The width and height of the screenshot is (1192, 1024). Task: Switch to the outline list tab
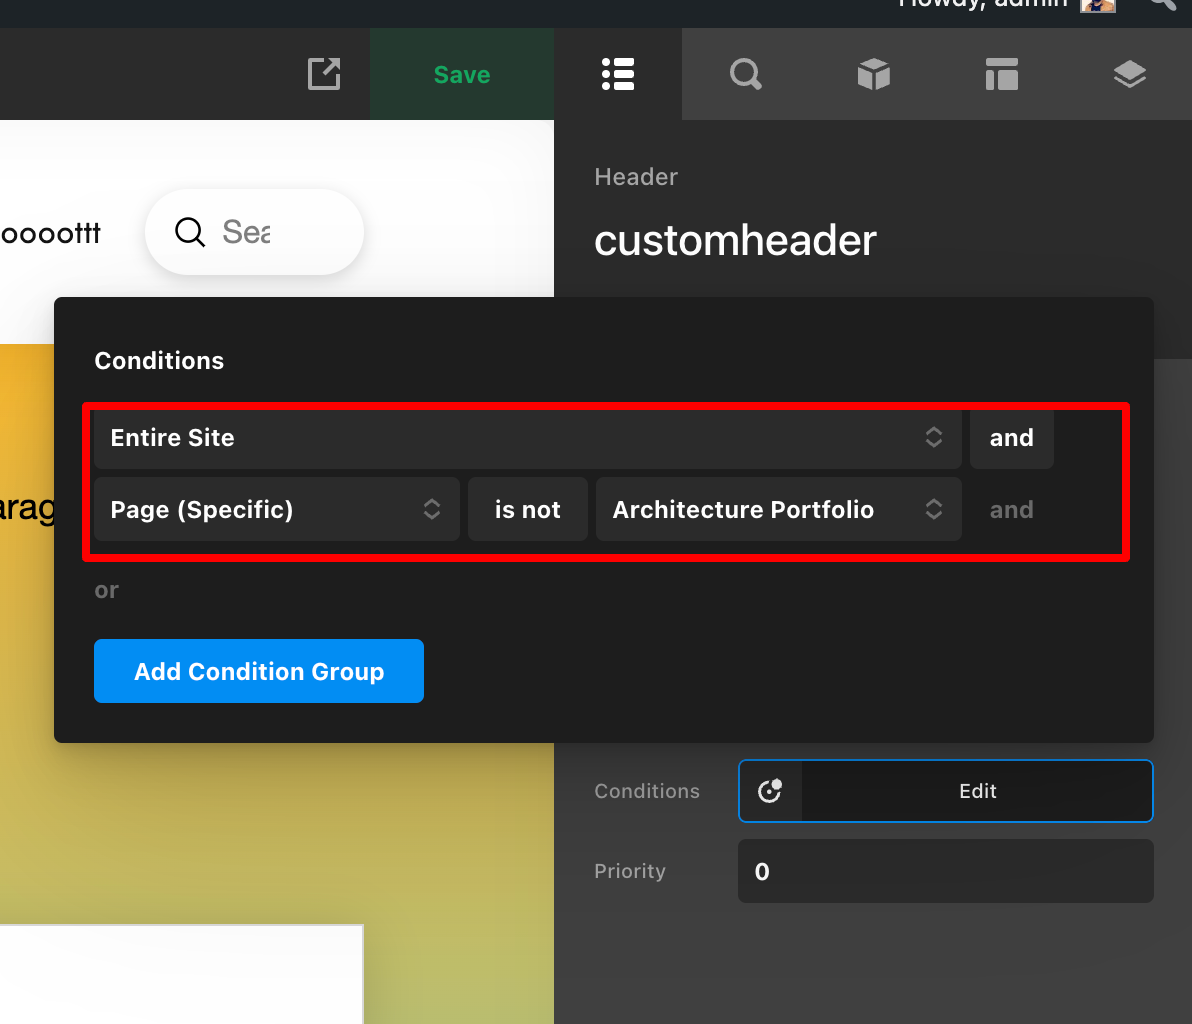(618, 74)
